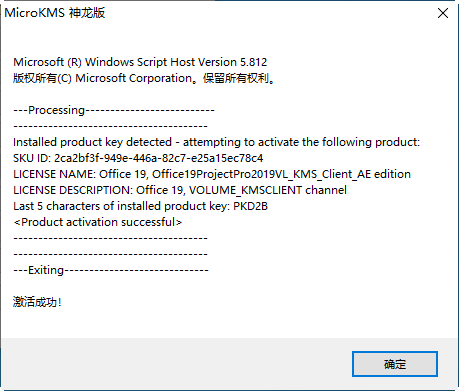459x391 pixels.
Task: Click the Windows Script Host Version line
Action: [x=140, y=62]
